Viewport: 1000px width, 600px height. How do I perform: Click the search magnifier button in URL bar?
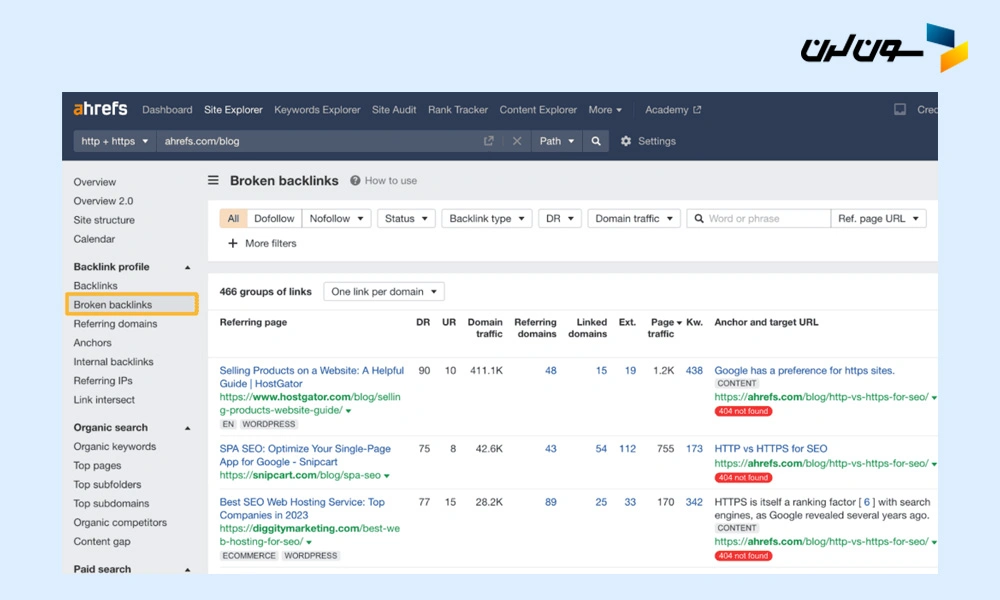[596, 141]
